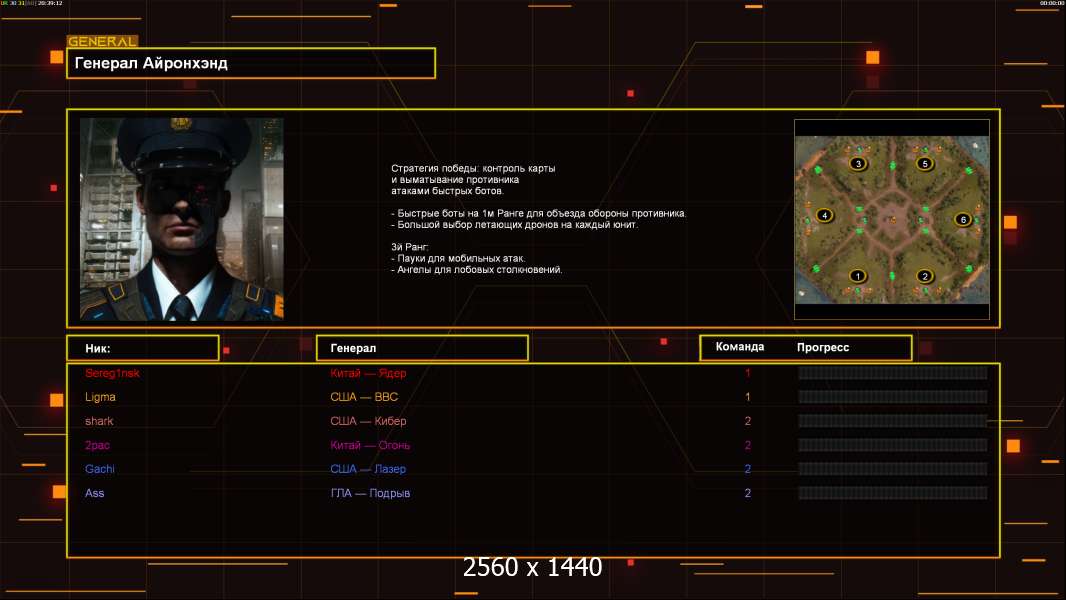Select start position 2 on the minimap
The height and width of the screenshot is (600, 1066).
925,276
